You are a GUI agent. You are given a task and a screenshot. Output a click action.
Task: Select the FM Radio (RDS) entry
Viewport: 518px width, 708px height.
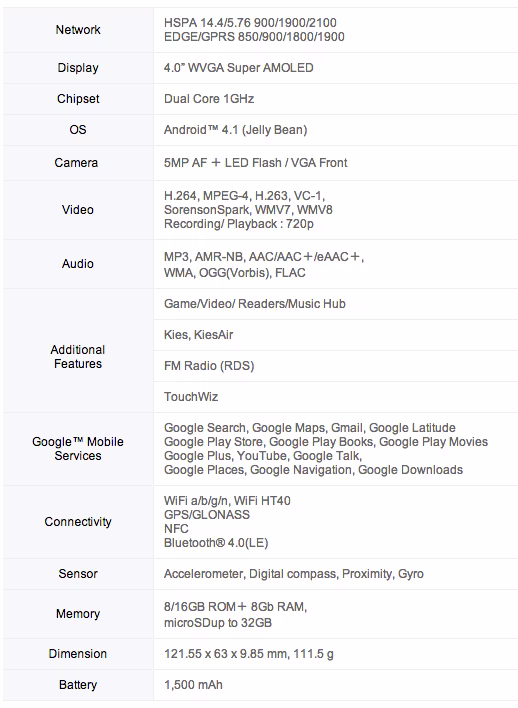[x=209, y=366]
